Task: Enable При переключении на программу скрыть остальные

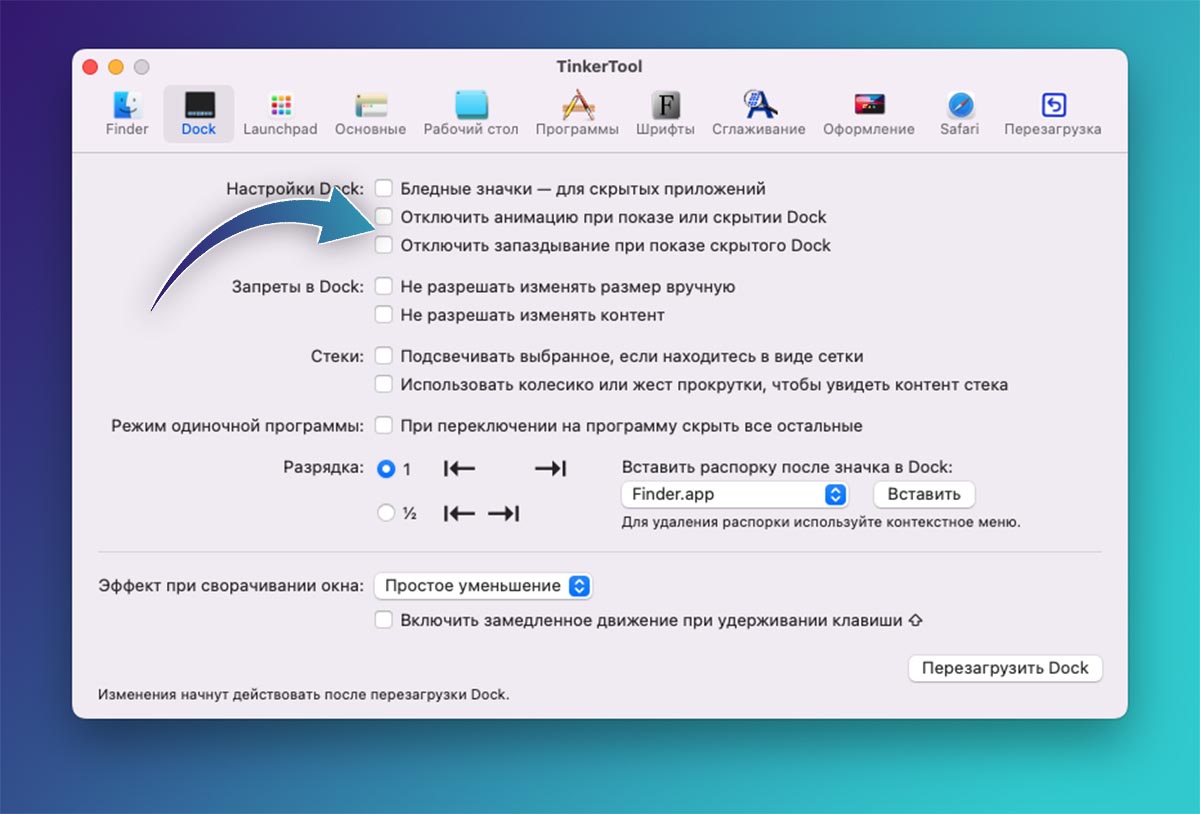Action: [x=384, y=426]
